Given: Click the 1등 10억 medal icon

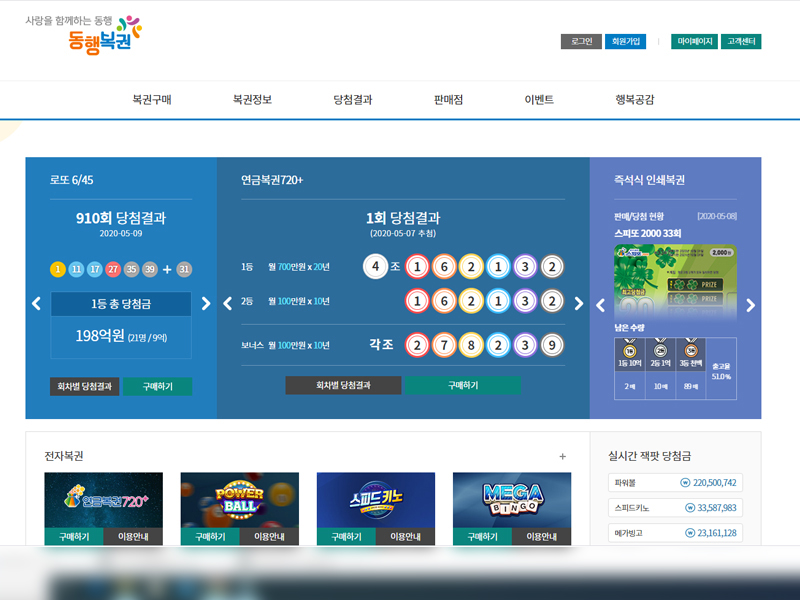Looking at the screenshot, I should coord(630,349).
